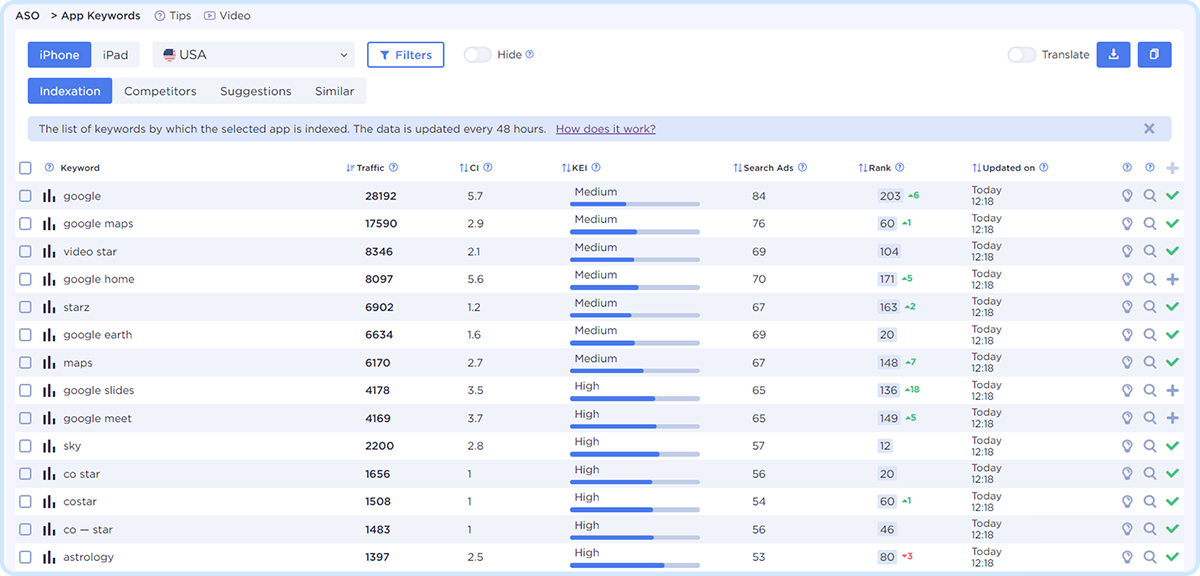Check the box for google earth keyword
Viewport: 1200px width, 576px height.
pos(25,335)
